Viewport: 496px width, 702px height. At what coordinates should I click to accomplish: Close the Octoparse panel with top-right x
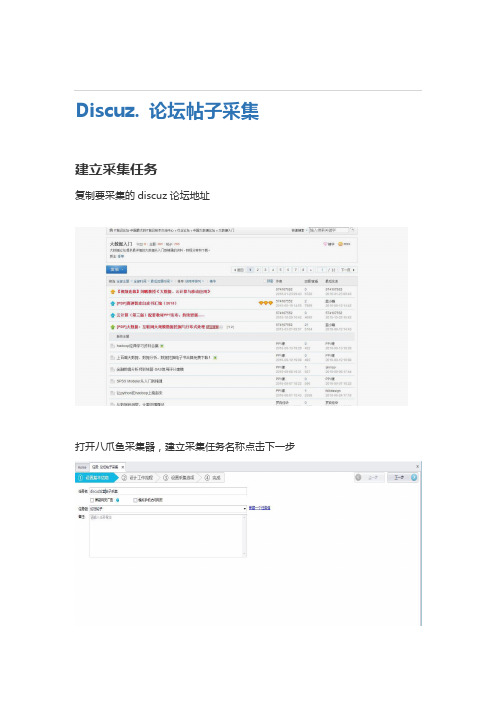[417, 467]
